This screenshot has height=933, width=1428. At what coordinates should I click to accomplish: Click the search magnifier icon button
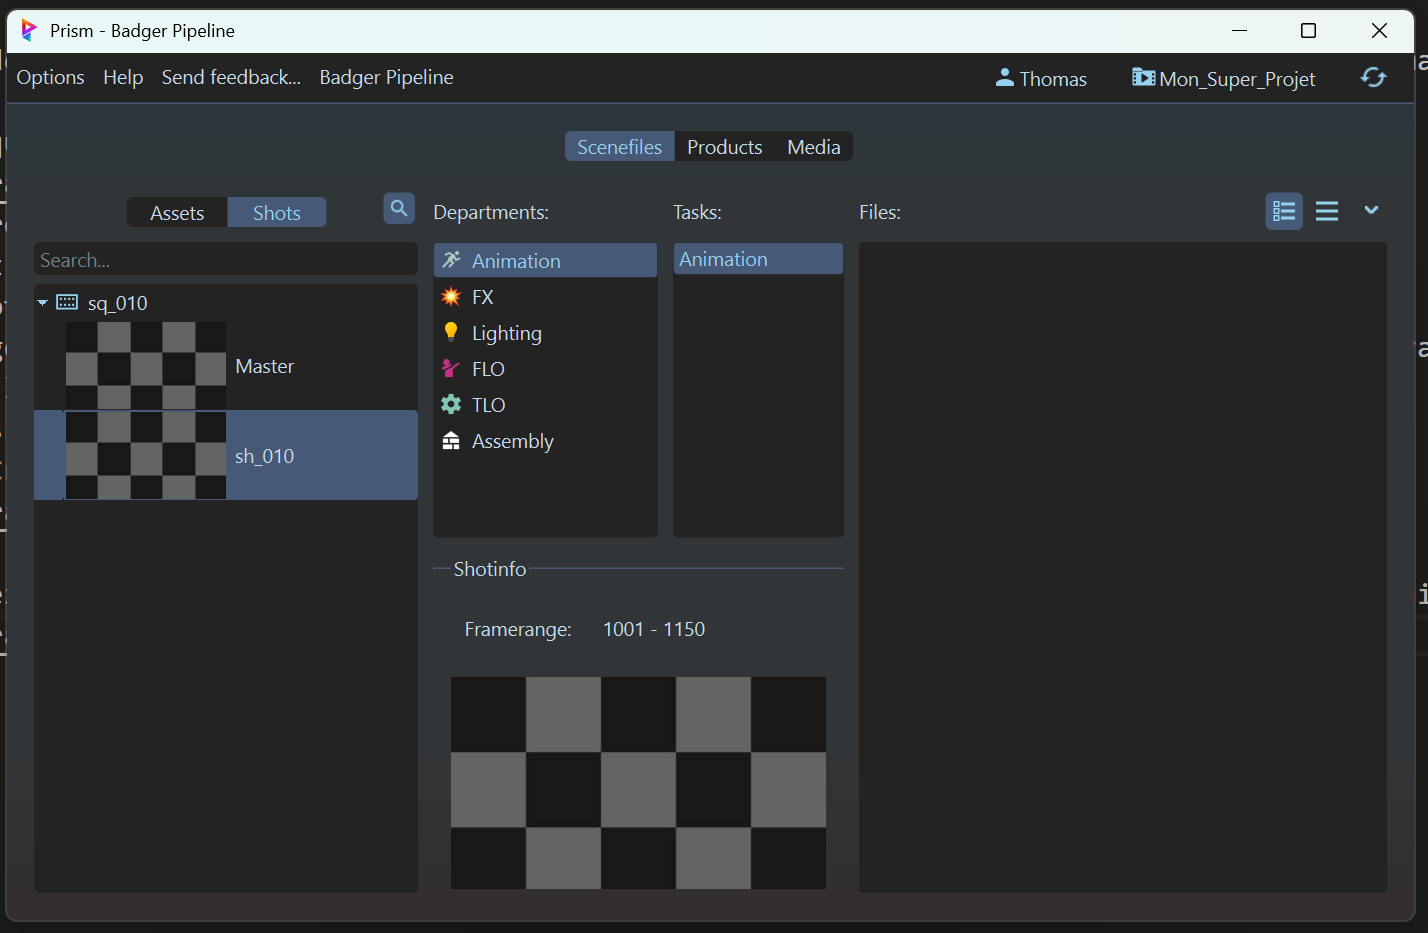click(399, 209)
